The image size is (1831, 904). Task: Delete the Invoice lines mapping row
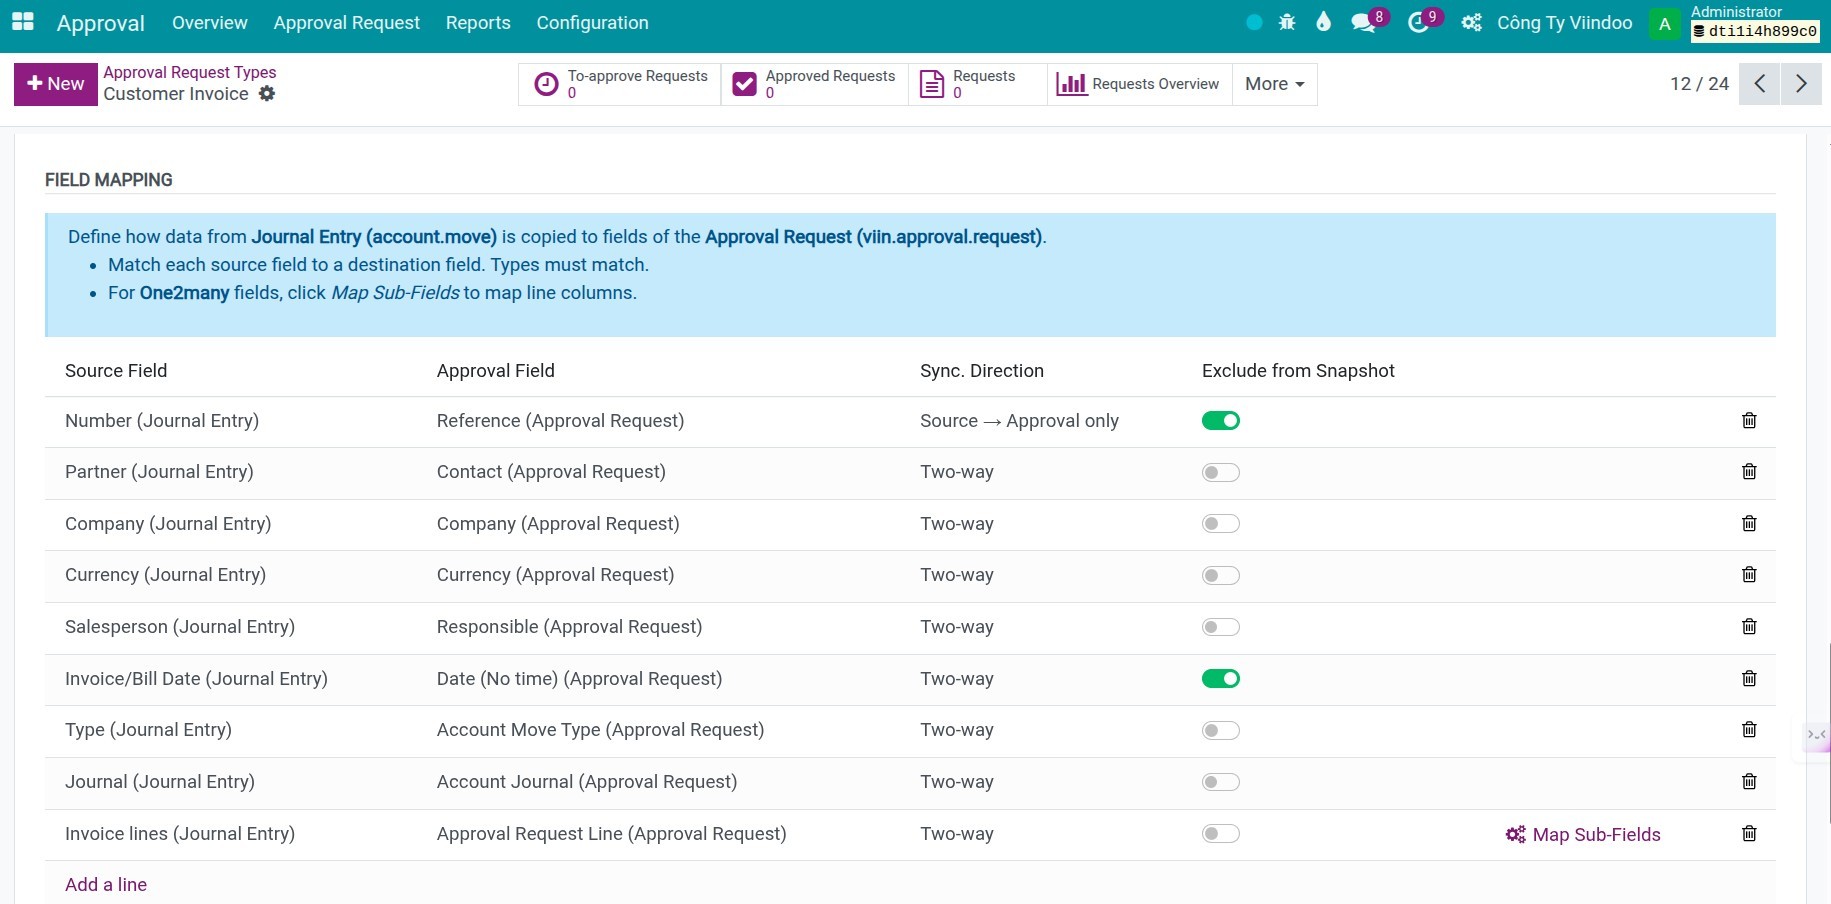coord(1749,834)
